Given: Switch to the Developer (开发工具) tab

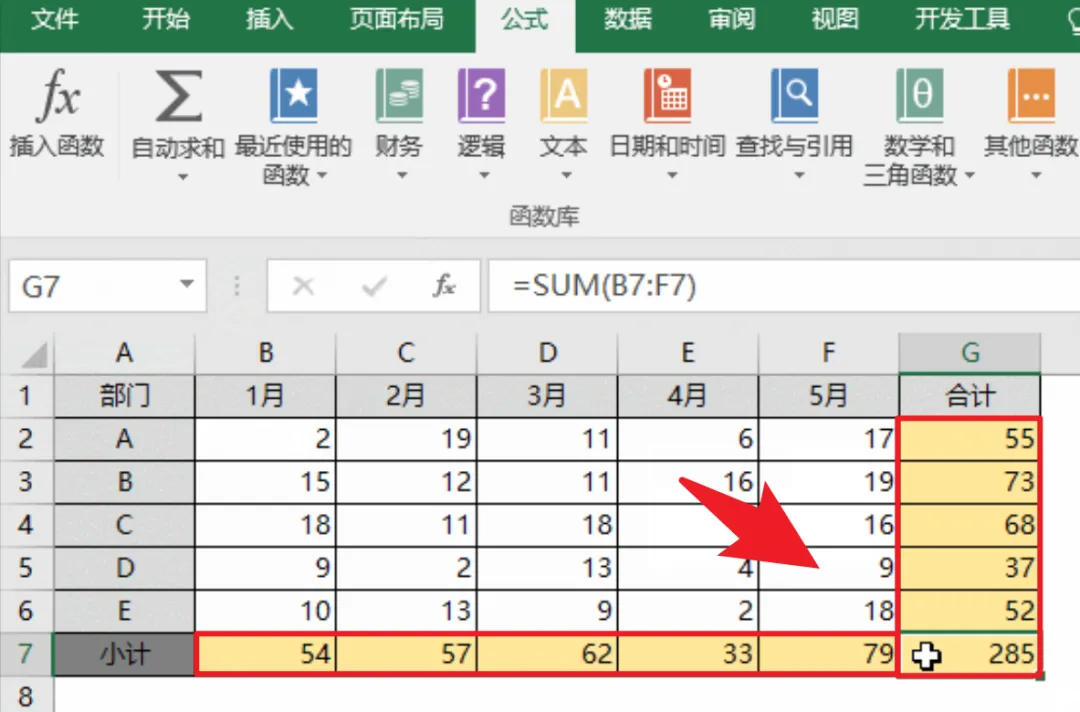Looking at the screenshot, I should click(x=962, y=19).
